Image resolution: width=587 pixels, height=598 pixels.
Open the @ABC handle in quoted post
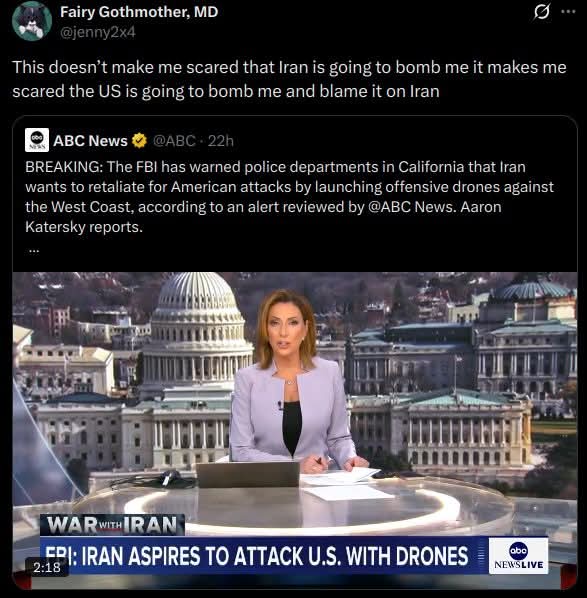click(174, 141)
